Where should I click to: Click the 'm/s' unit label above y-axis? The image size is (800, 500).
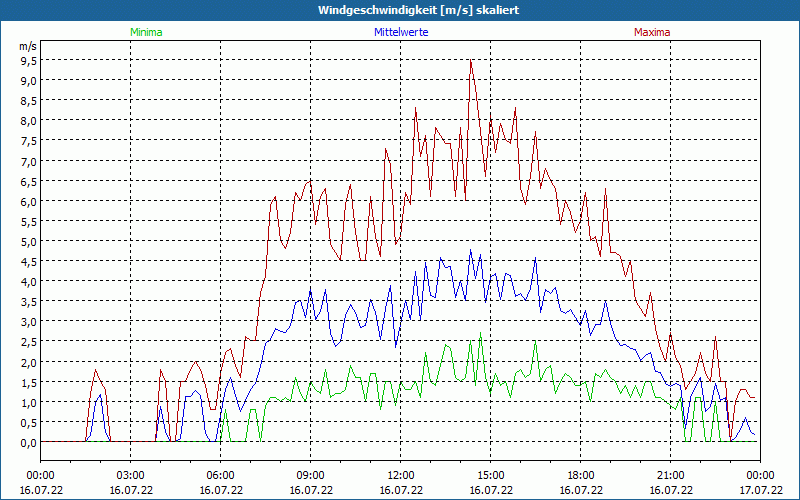[x=28, y=46]
